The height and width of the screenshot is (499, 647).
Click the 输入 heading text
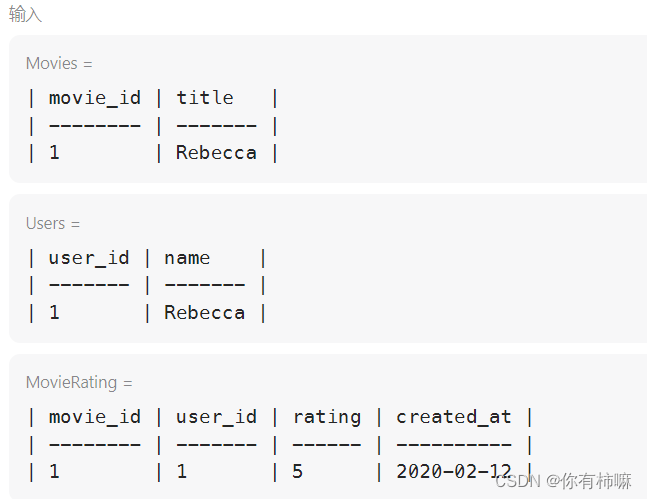click(25, 14)
